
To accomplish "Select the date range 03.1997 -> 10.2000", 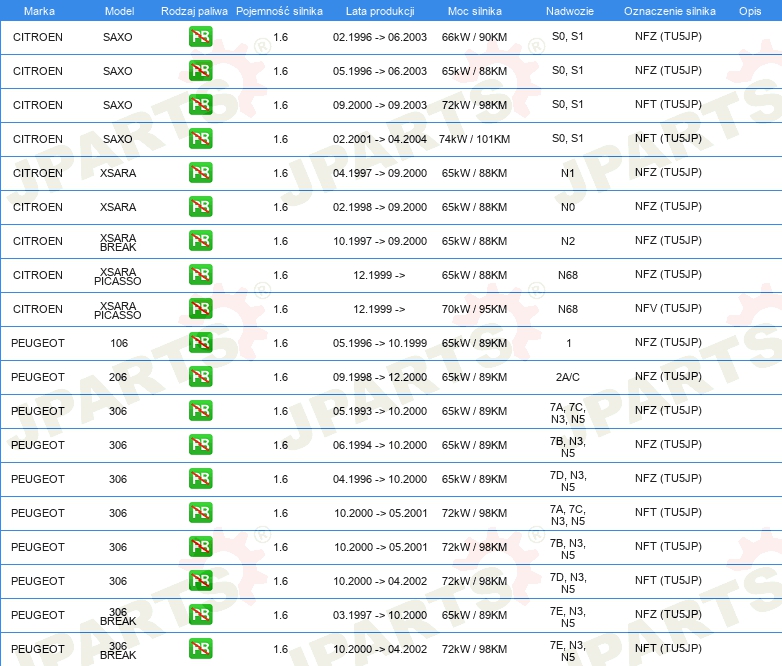I will 380,615.
